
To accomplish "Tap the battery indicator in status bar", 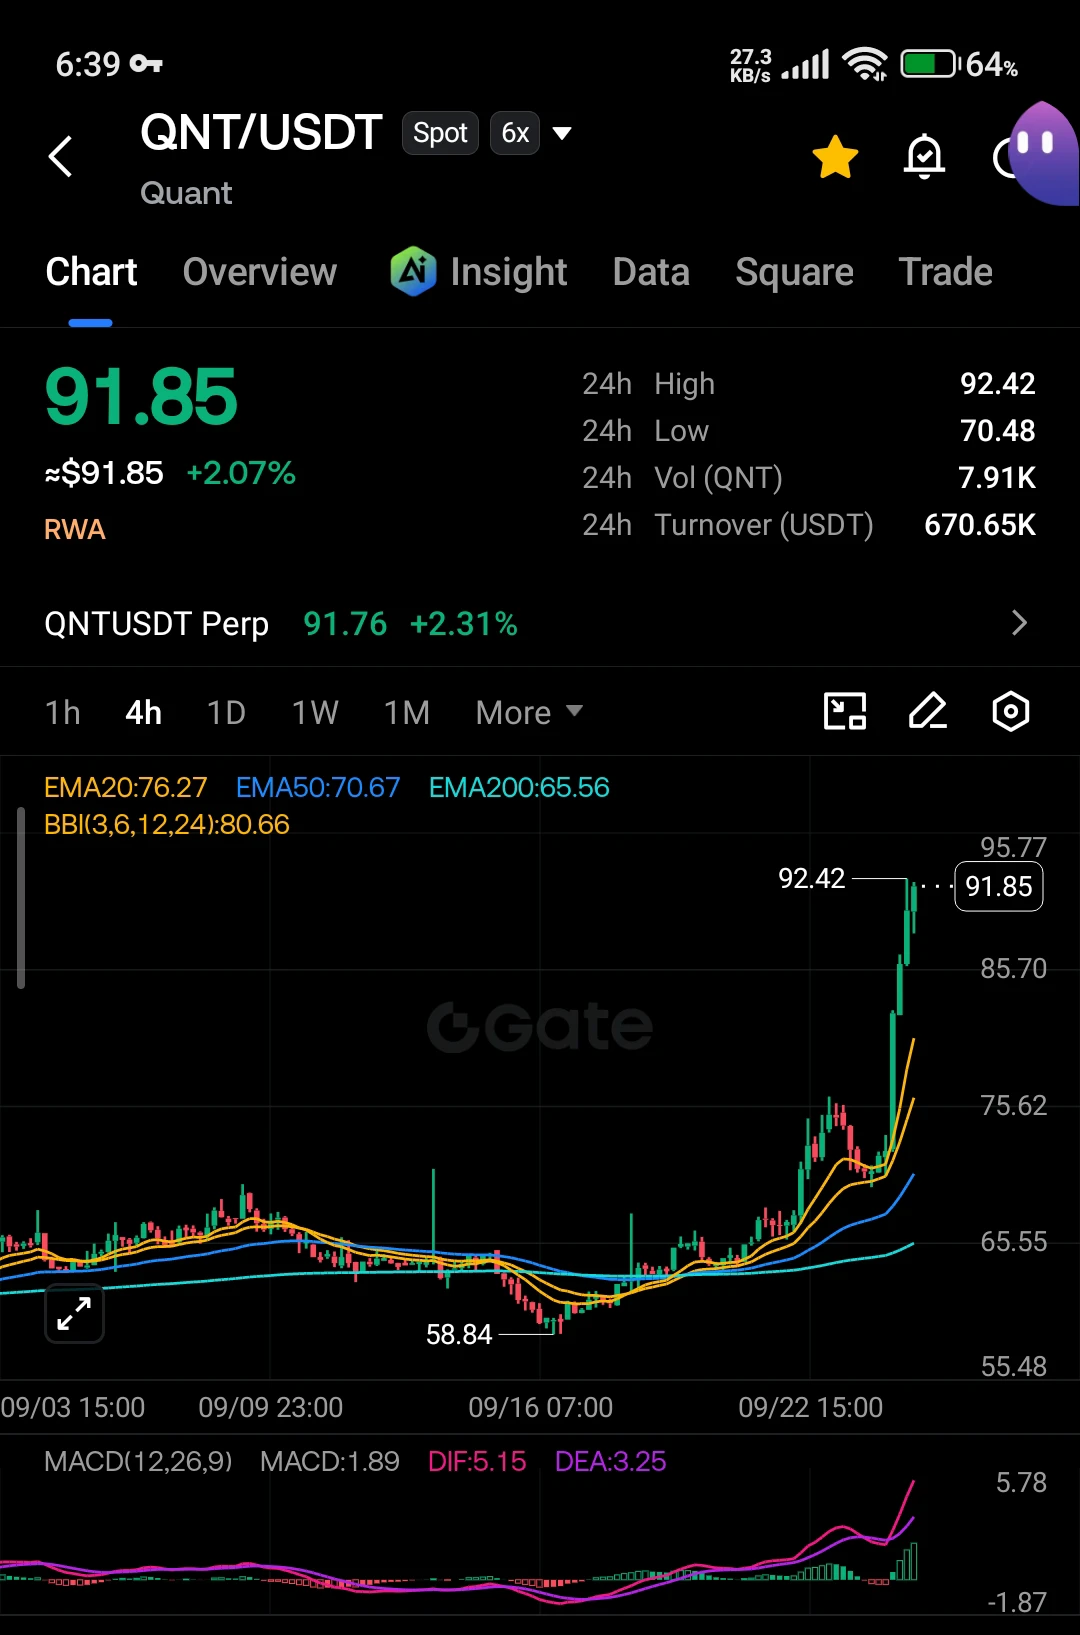I will click(930, 65).
